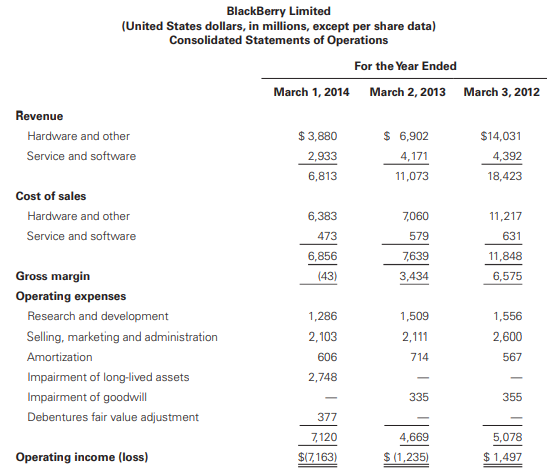Viewport: 547px width, 475px height.
Task: Select the March 3, 2012 column header
Action: [501, 92]
